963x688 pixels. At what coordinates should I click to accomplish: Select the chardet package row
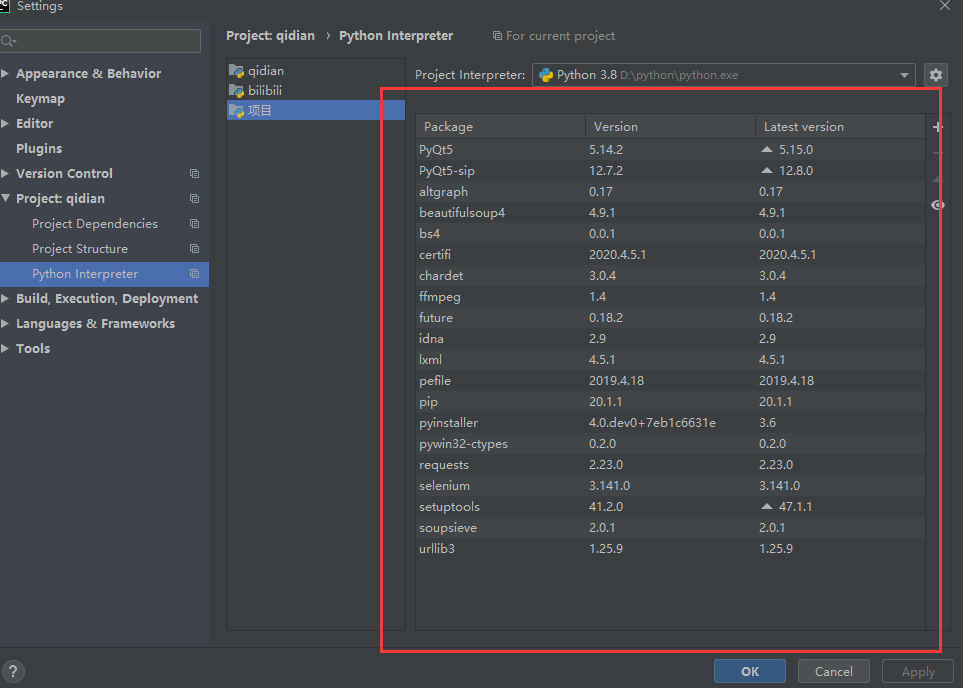tap(671, 275)
